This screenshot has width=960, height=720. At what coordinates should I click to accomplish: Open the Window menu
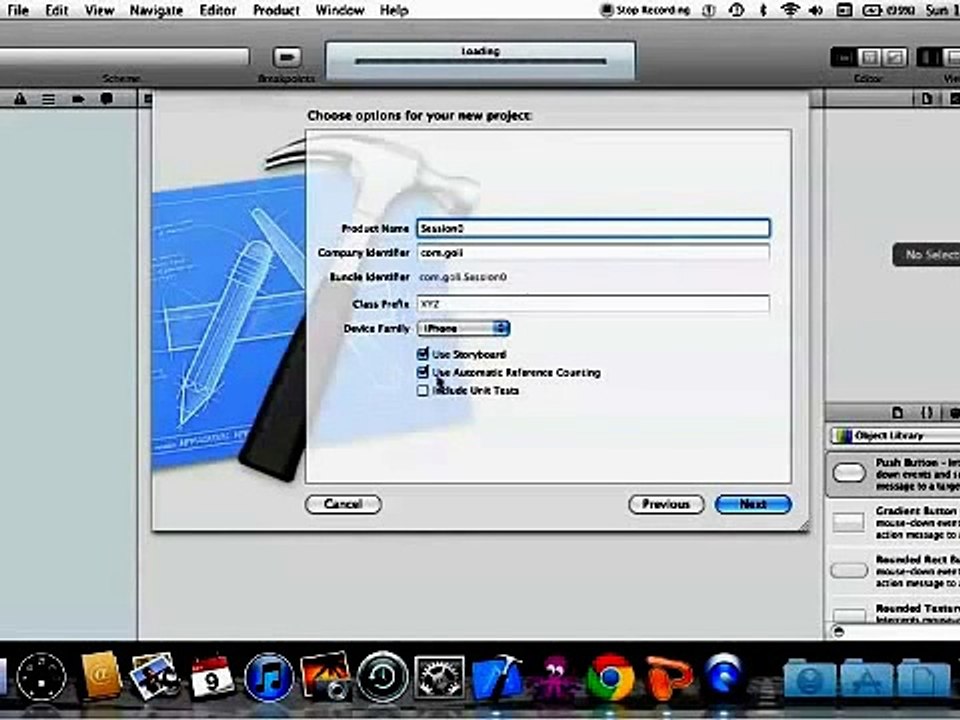coord(340,10)
